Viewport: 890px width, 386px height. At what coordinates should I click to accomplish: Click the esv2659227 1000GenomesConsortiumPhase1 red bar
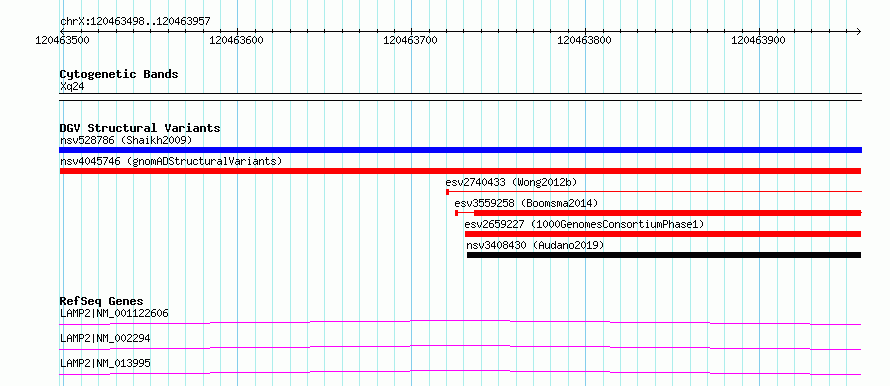pos(663,234)
